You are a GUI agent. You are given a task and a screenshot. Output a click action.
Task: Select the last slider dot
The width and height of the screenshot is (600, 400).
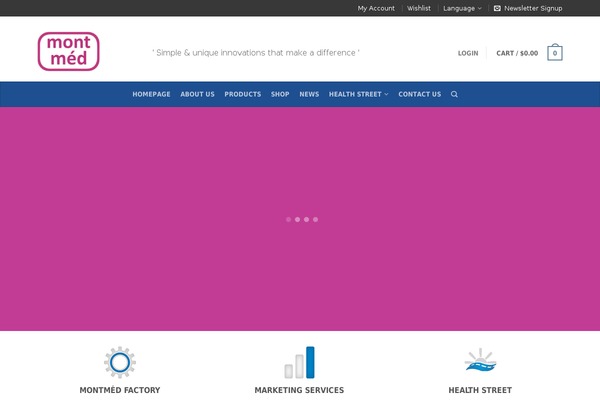pyautogui.click(x=315, y=219)
